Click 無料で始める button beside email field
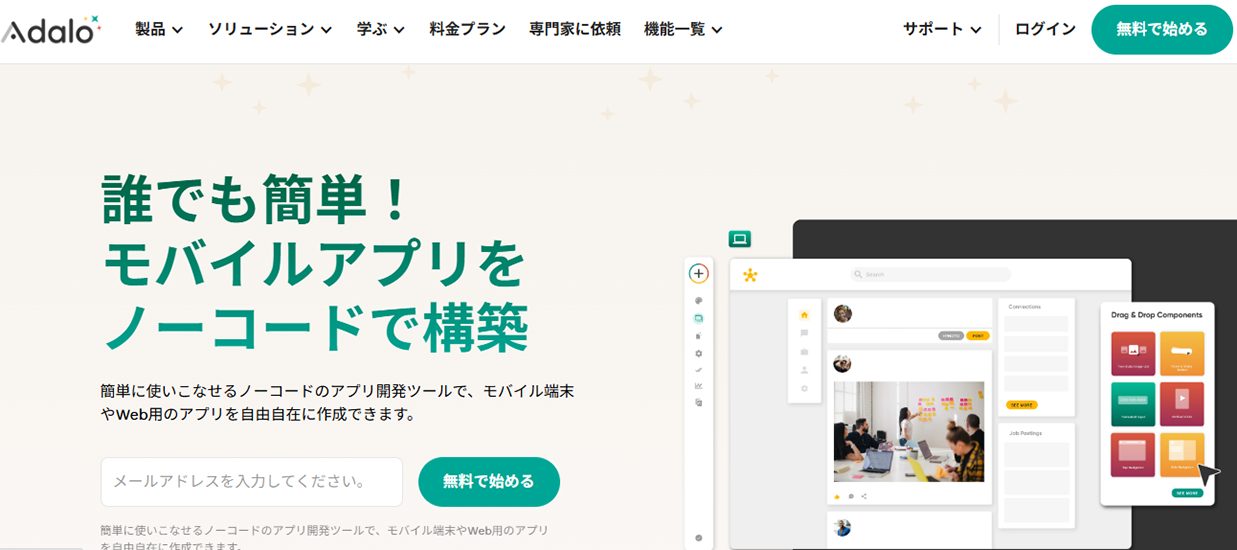 pos(489,482)
